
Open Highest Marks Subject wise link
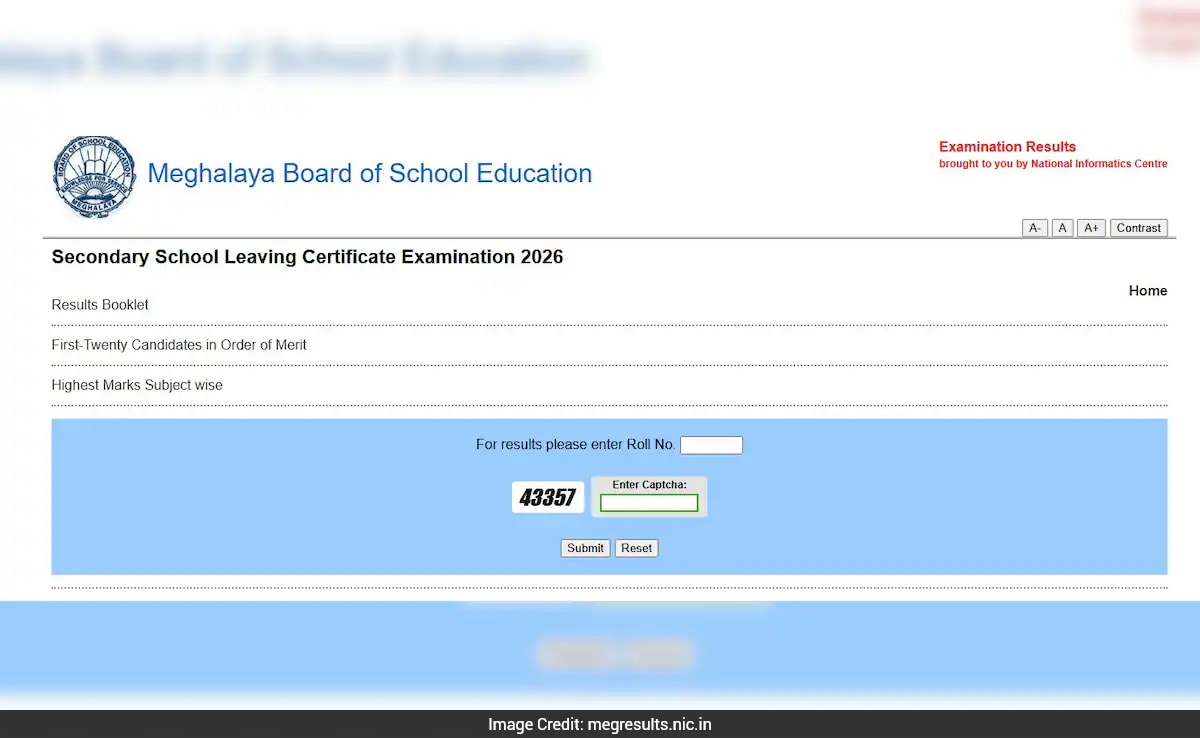click(x=137, y=385)
